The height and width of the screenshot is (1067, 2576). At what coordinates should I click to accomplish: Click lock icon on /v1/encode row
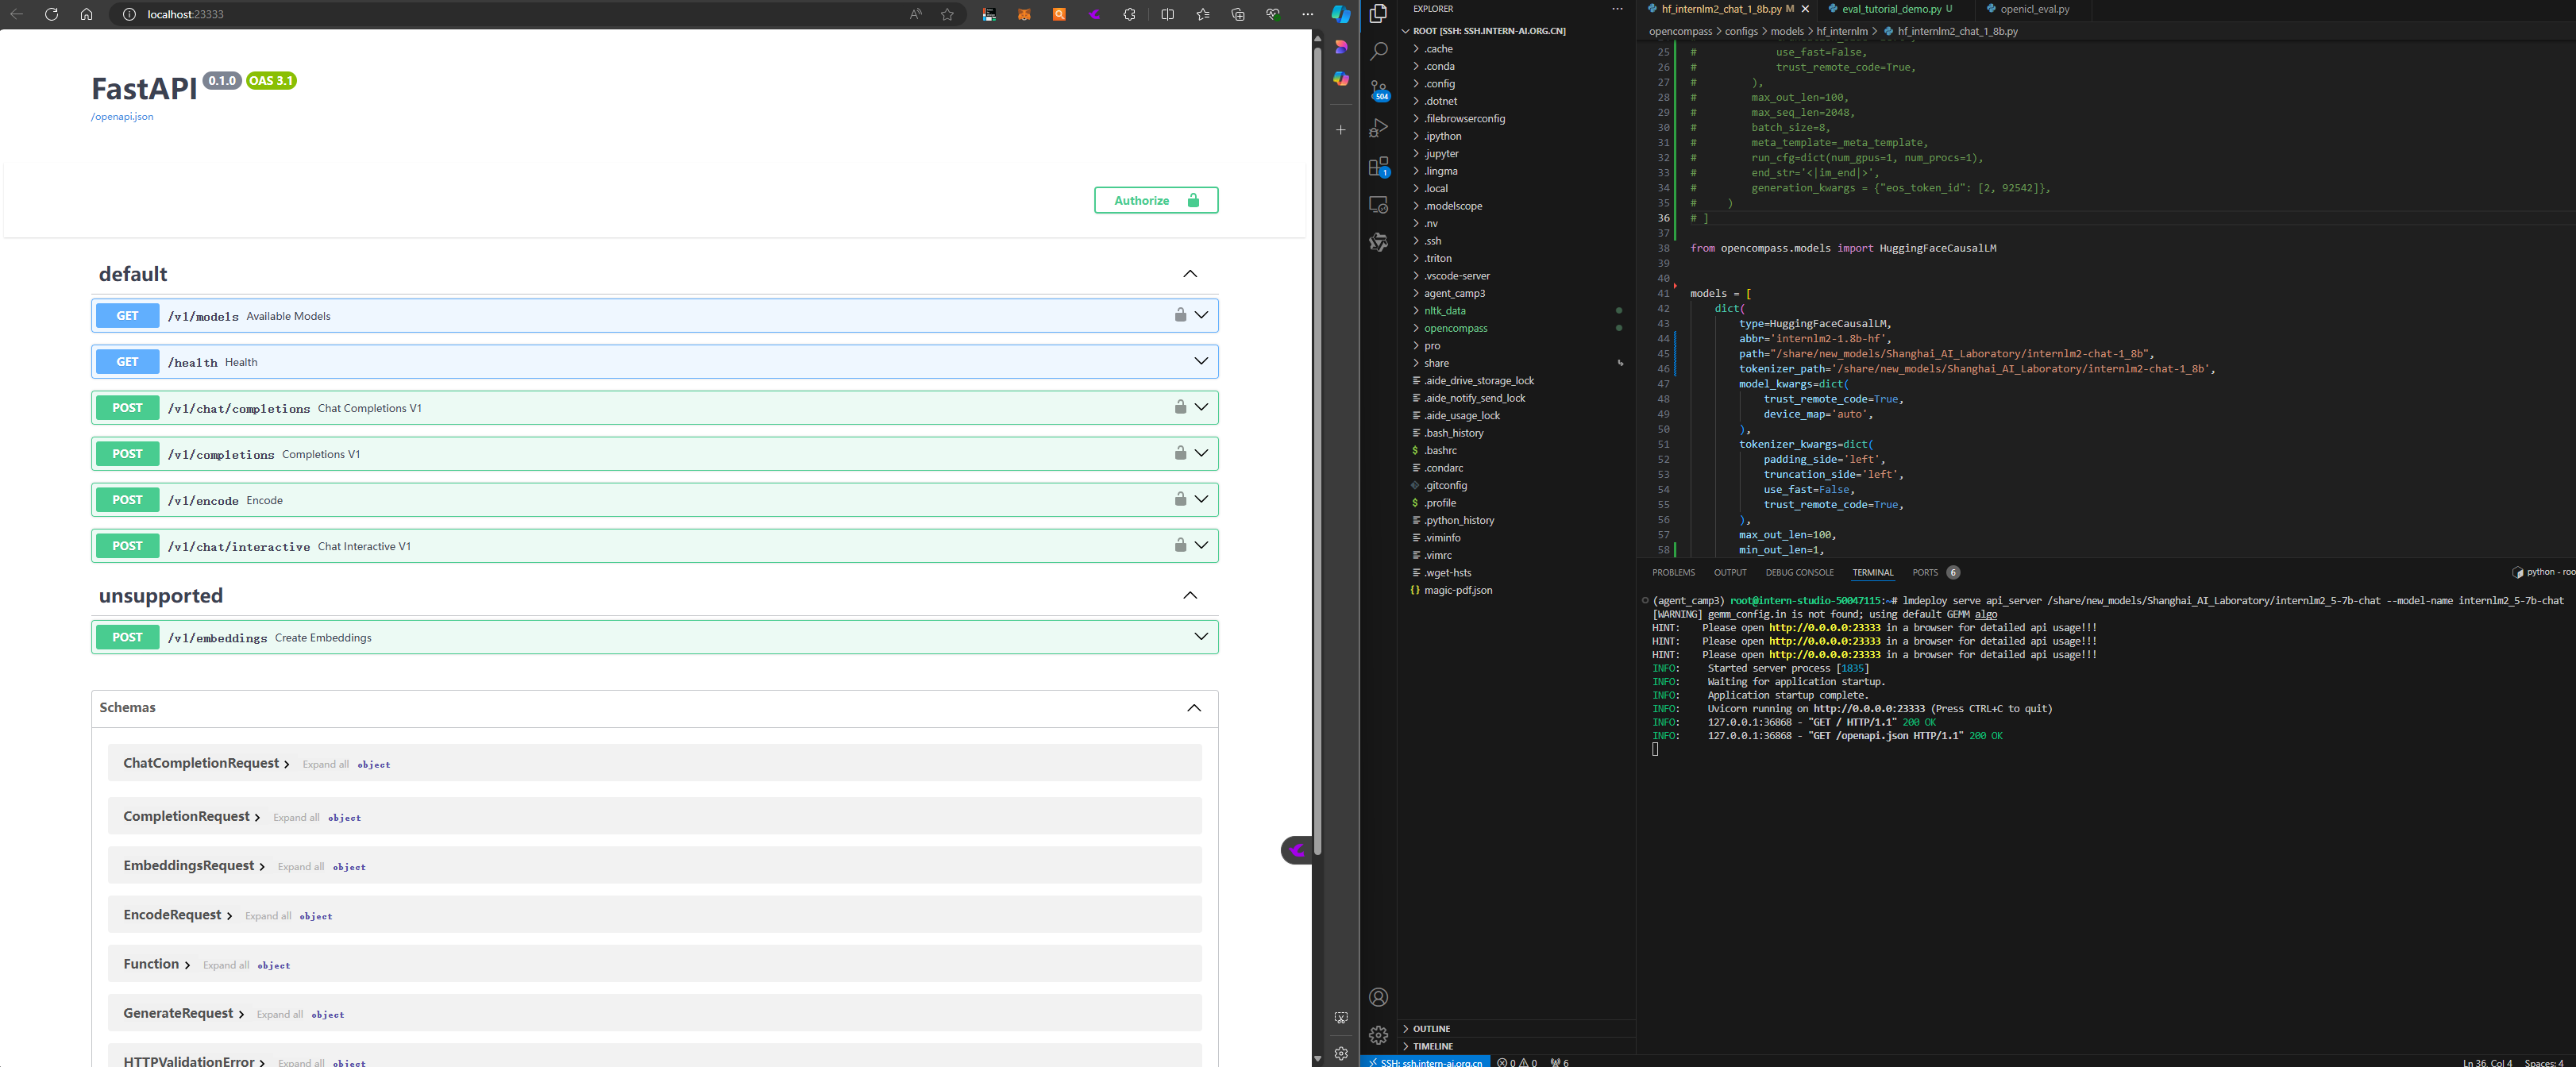point(1180,499)
